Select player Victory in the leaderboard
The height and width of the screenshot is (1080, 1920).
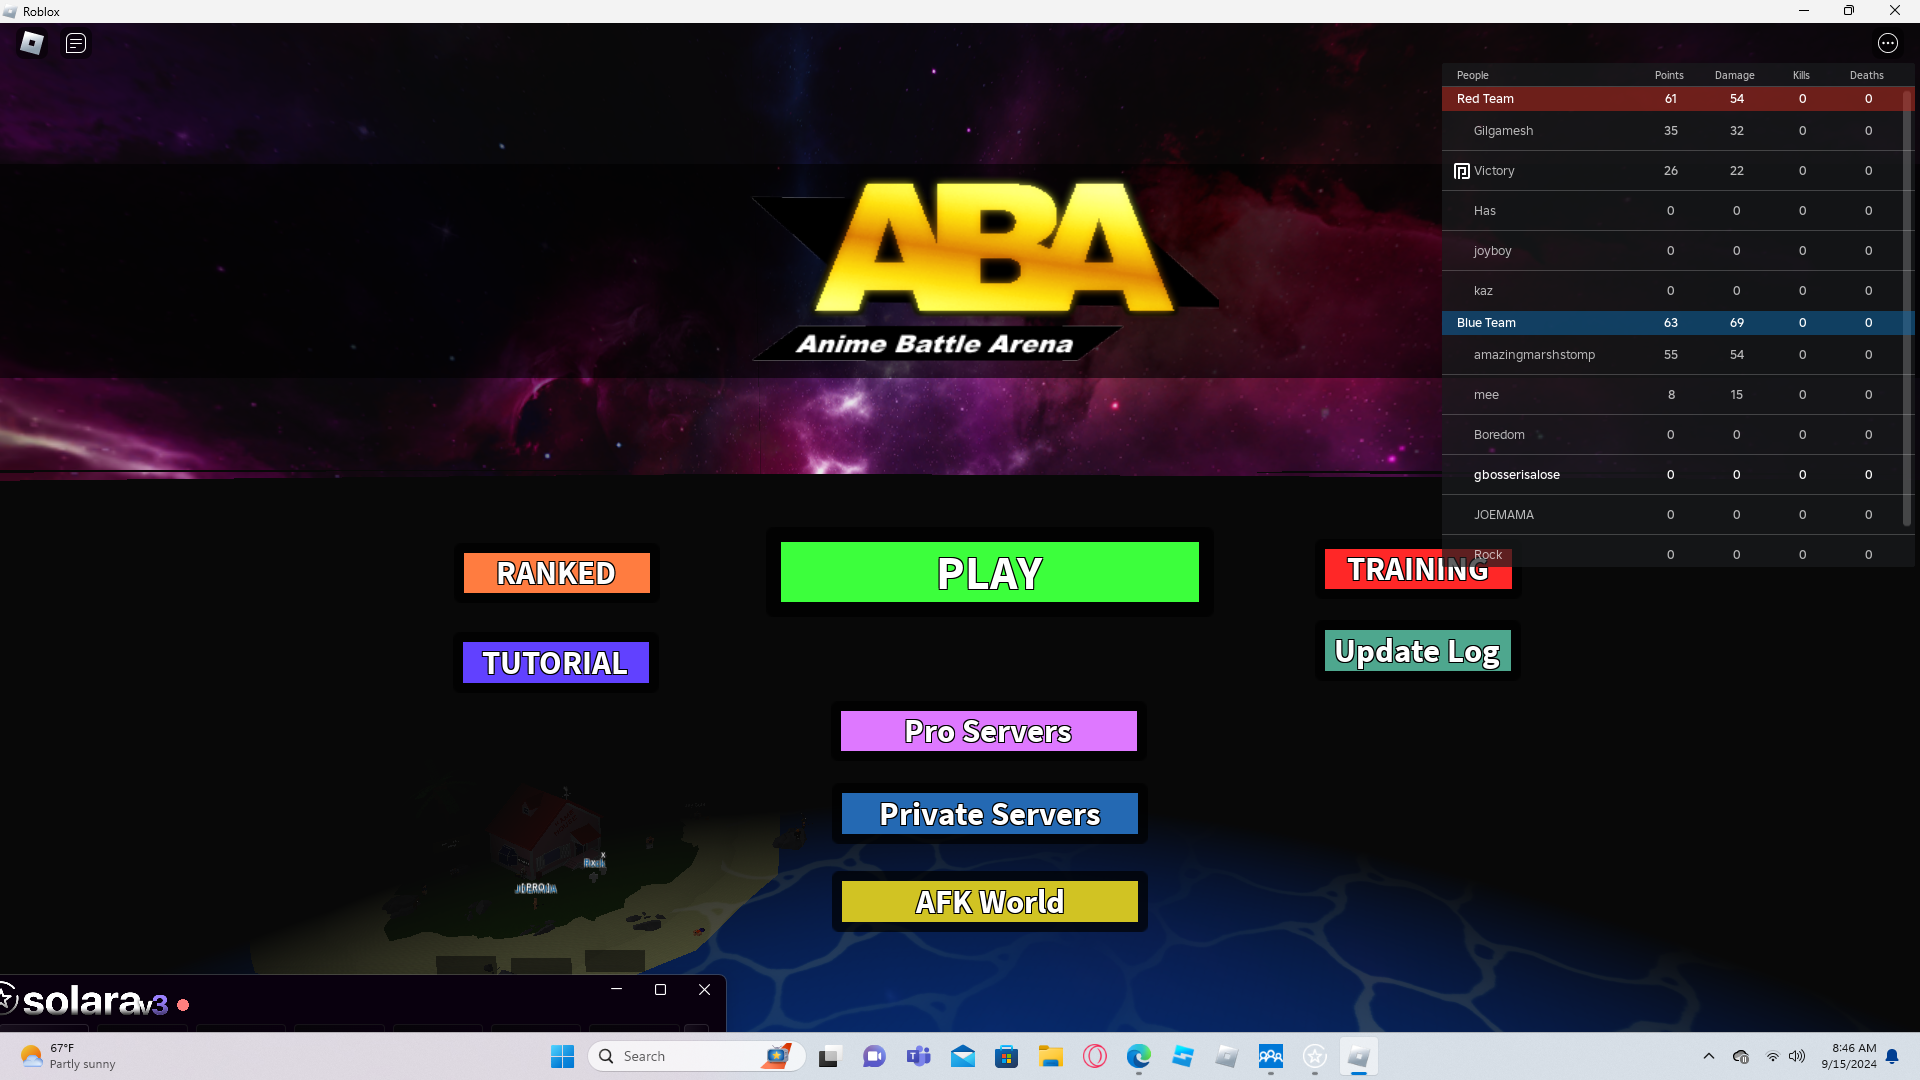[1494, 171]
